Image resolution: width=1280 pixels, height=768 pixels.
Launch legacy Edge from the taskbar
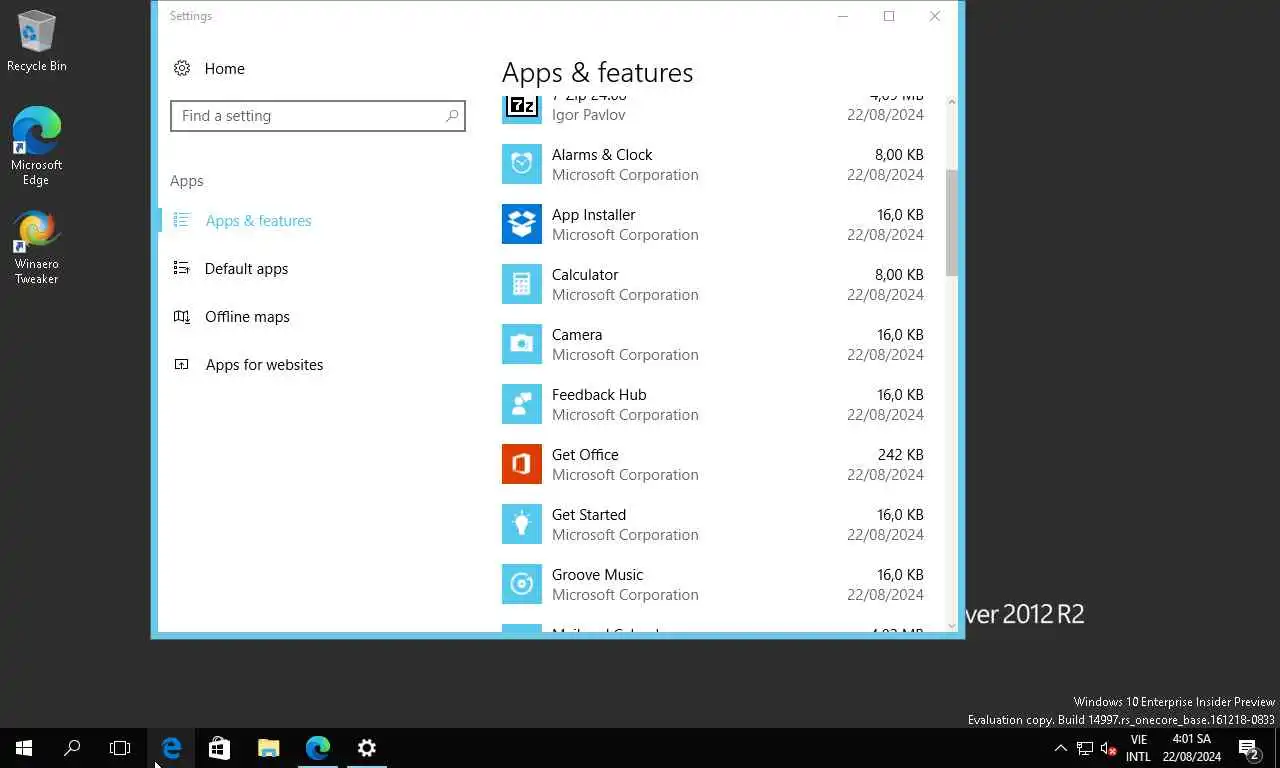pos(171,748)
